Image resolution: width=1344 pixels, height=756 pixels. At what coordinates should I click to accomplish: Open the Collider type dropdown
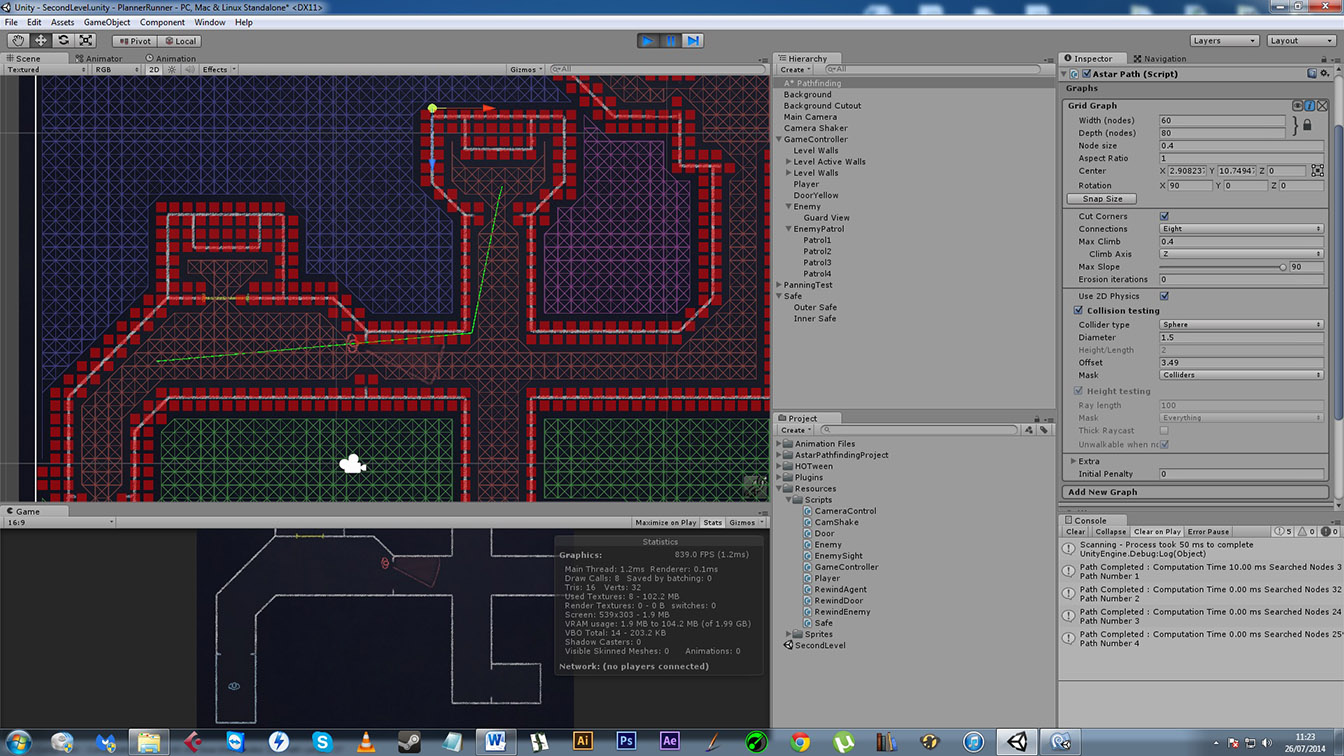pyautogui.click(x=1240, y=325)
